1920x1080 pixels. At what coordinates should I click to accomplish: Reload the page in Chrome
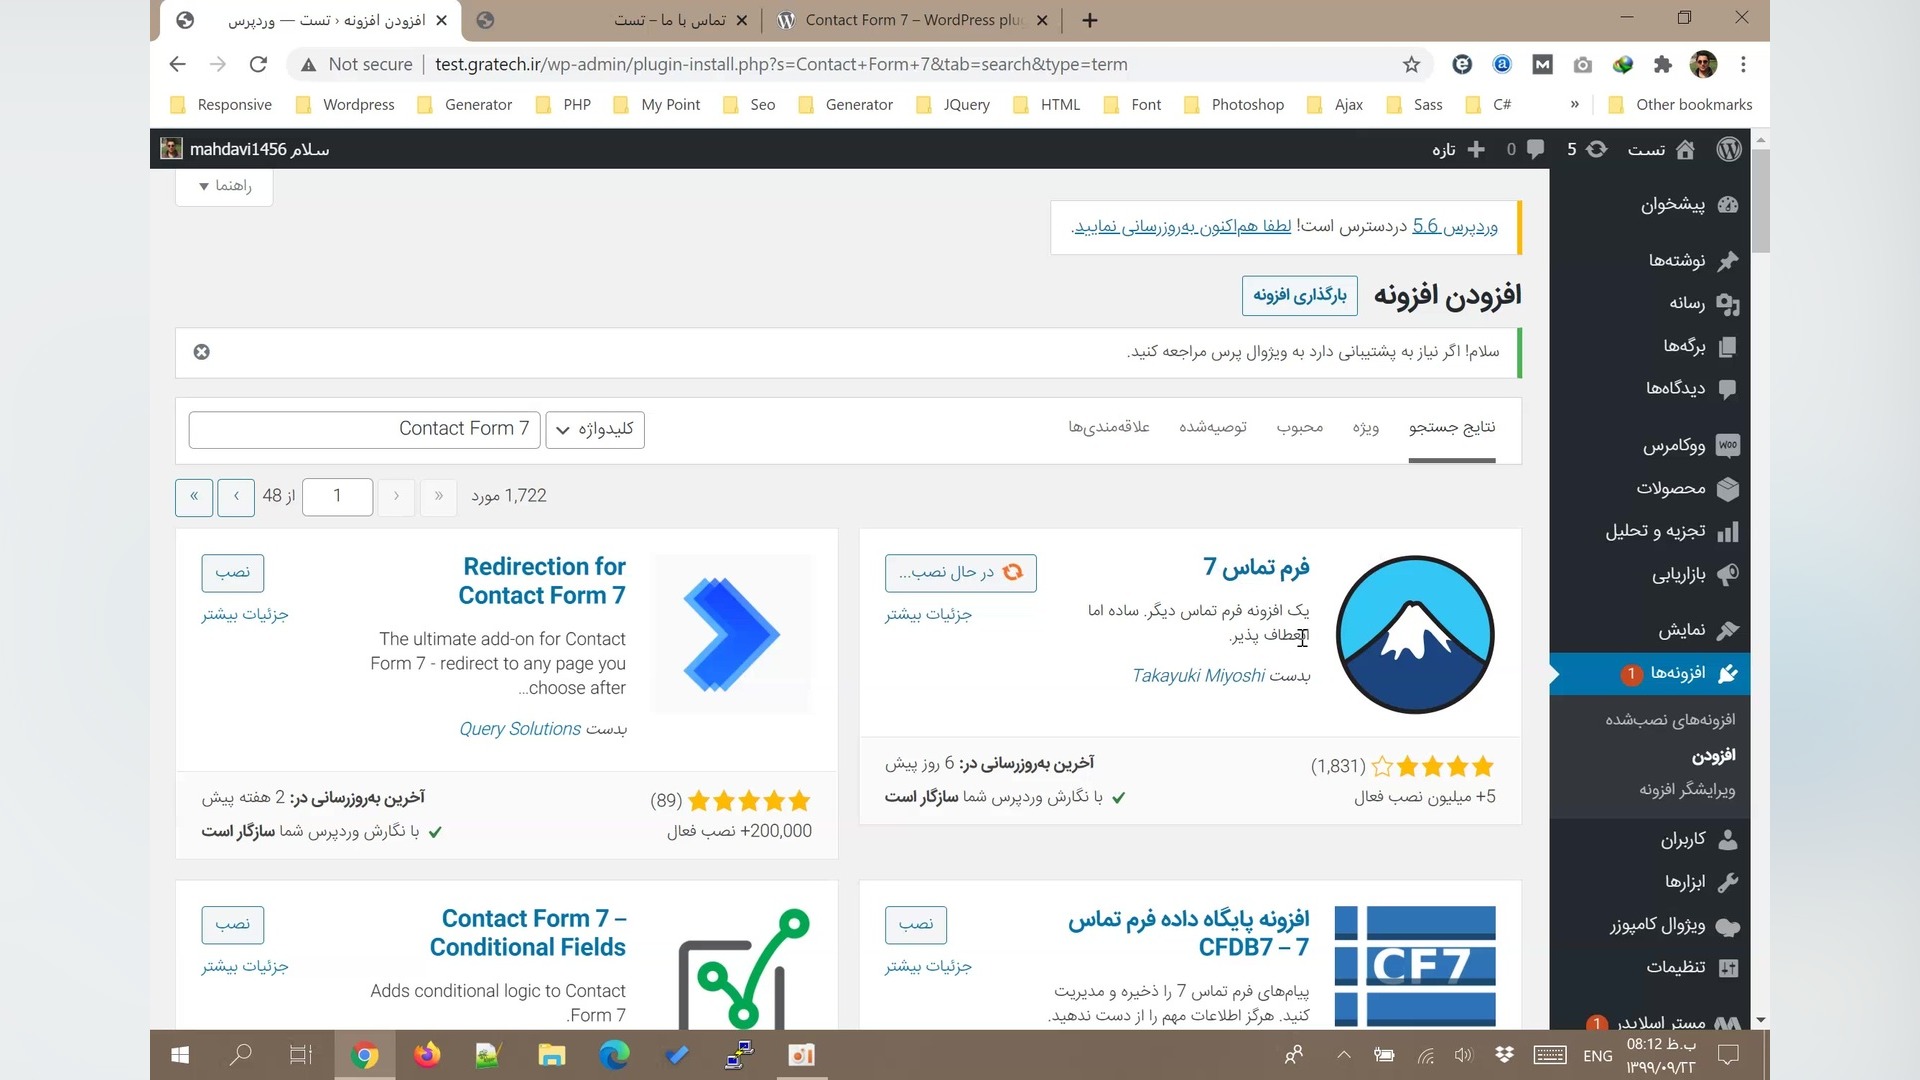(x=258, y=65)
